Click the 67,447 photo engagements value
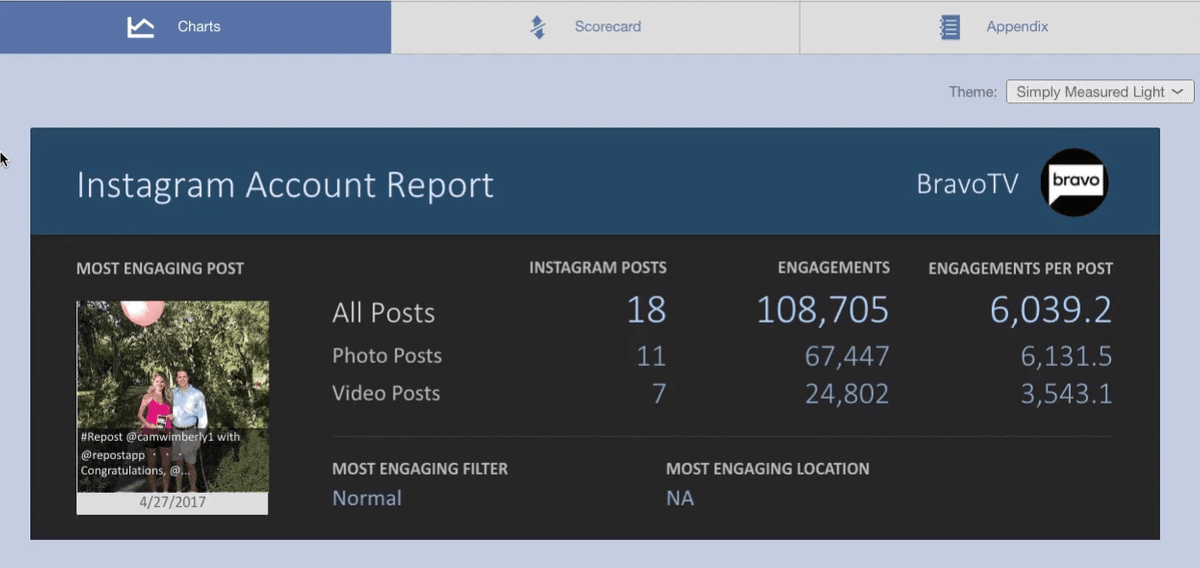 tap(847, 357)
